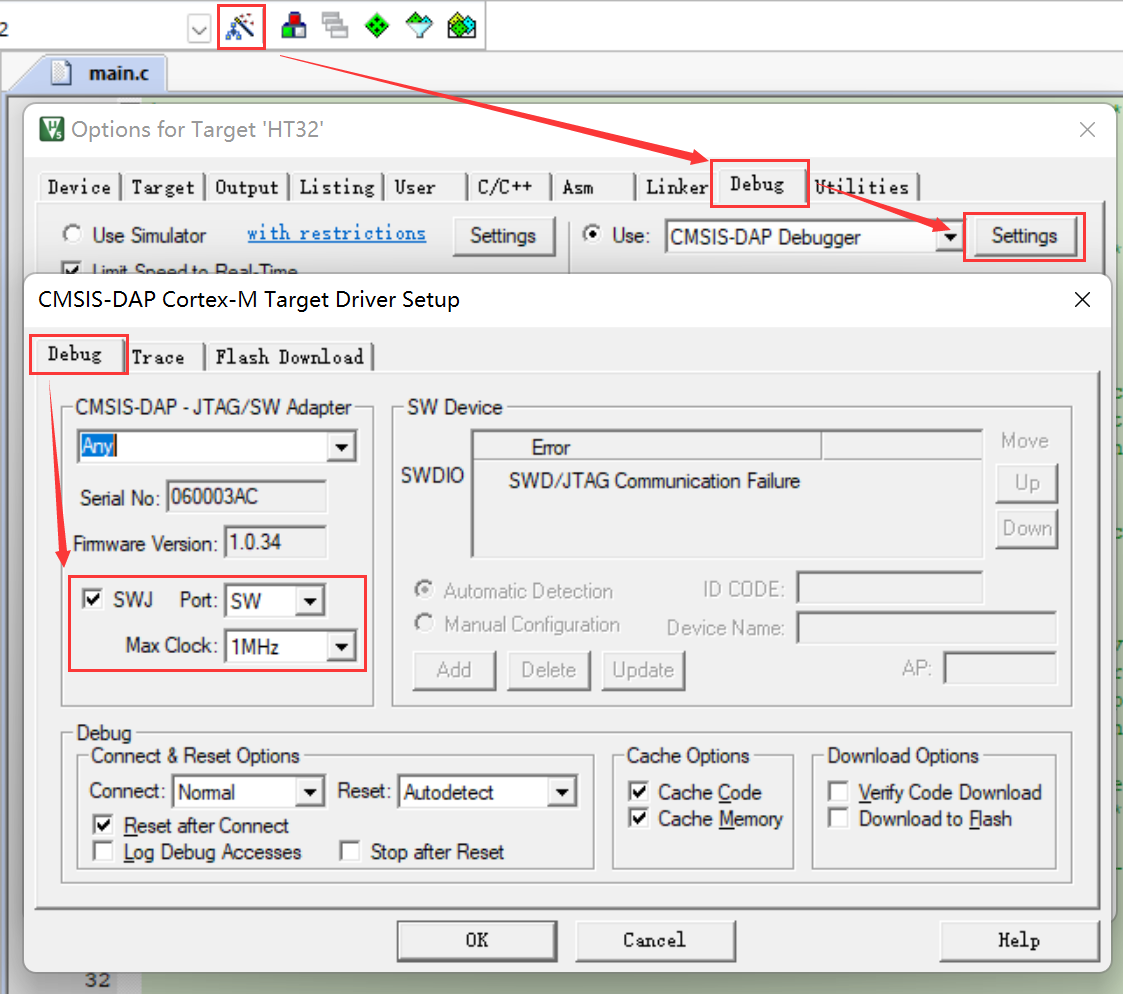Expand the Max Clock dropdown
Screen dimensions: 1123x994
tap(341, 647)
